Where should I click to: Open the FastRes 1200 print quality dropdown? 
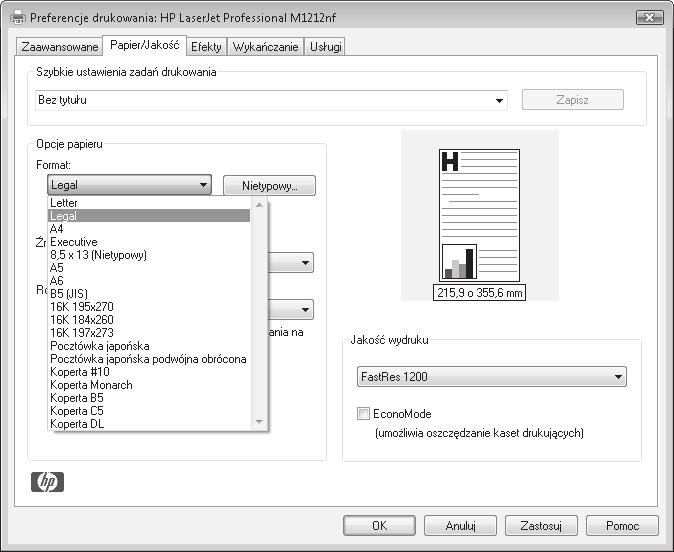click(492, 377)
